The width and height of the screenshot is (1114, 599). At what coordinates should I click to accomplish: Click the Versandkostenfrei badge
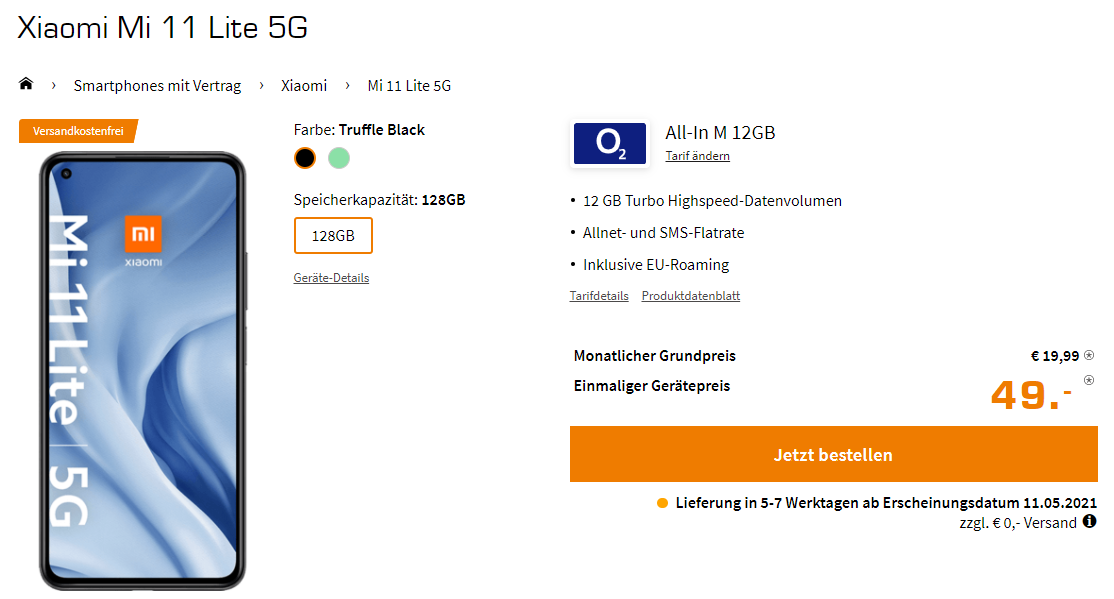coord(78,131)
